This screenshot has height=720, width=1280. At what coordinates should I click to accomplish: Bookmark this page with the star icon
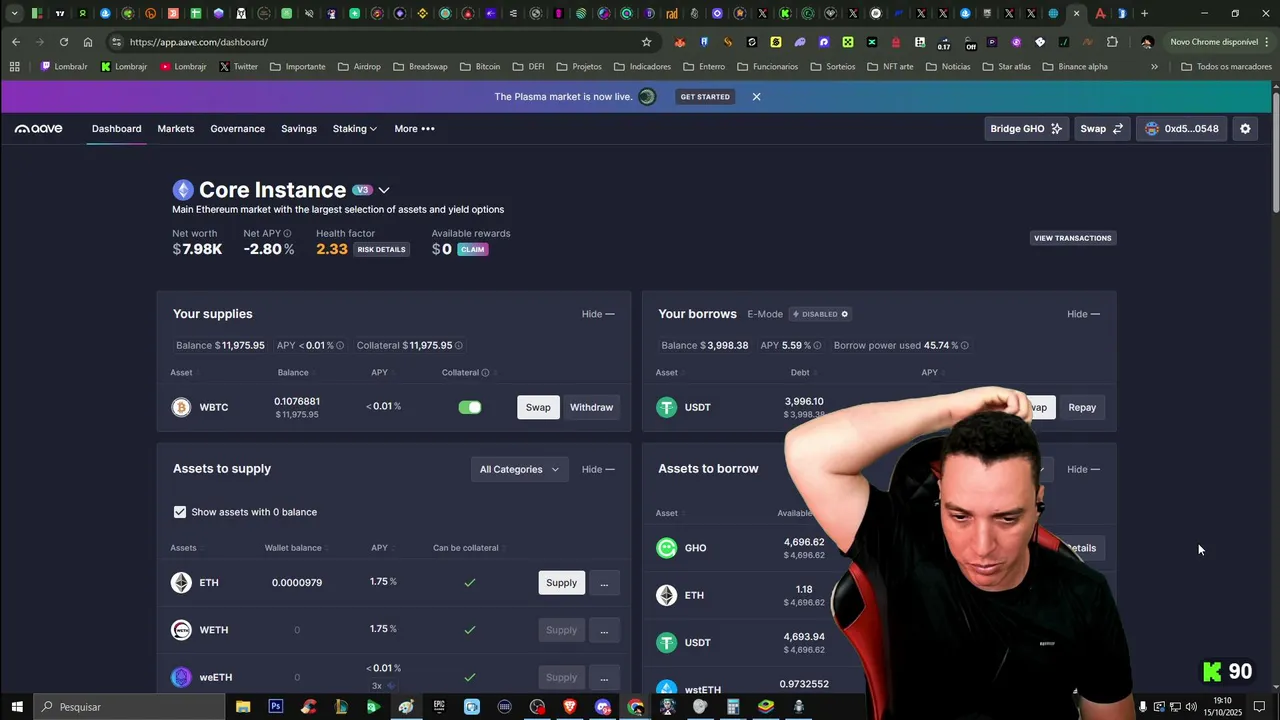[x=646, y=42]
